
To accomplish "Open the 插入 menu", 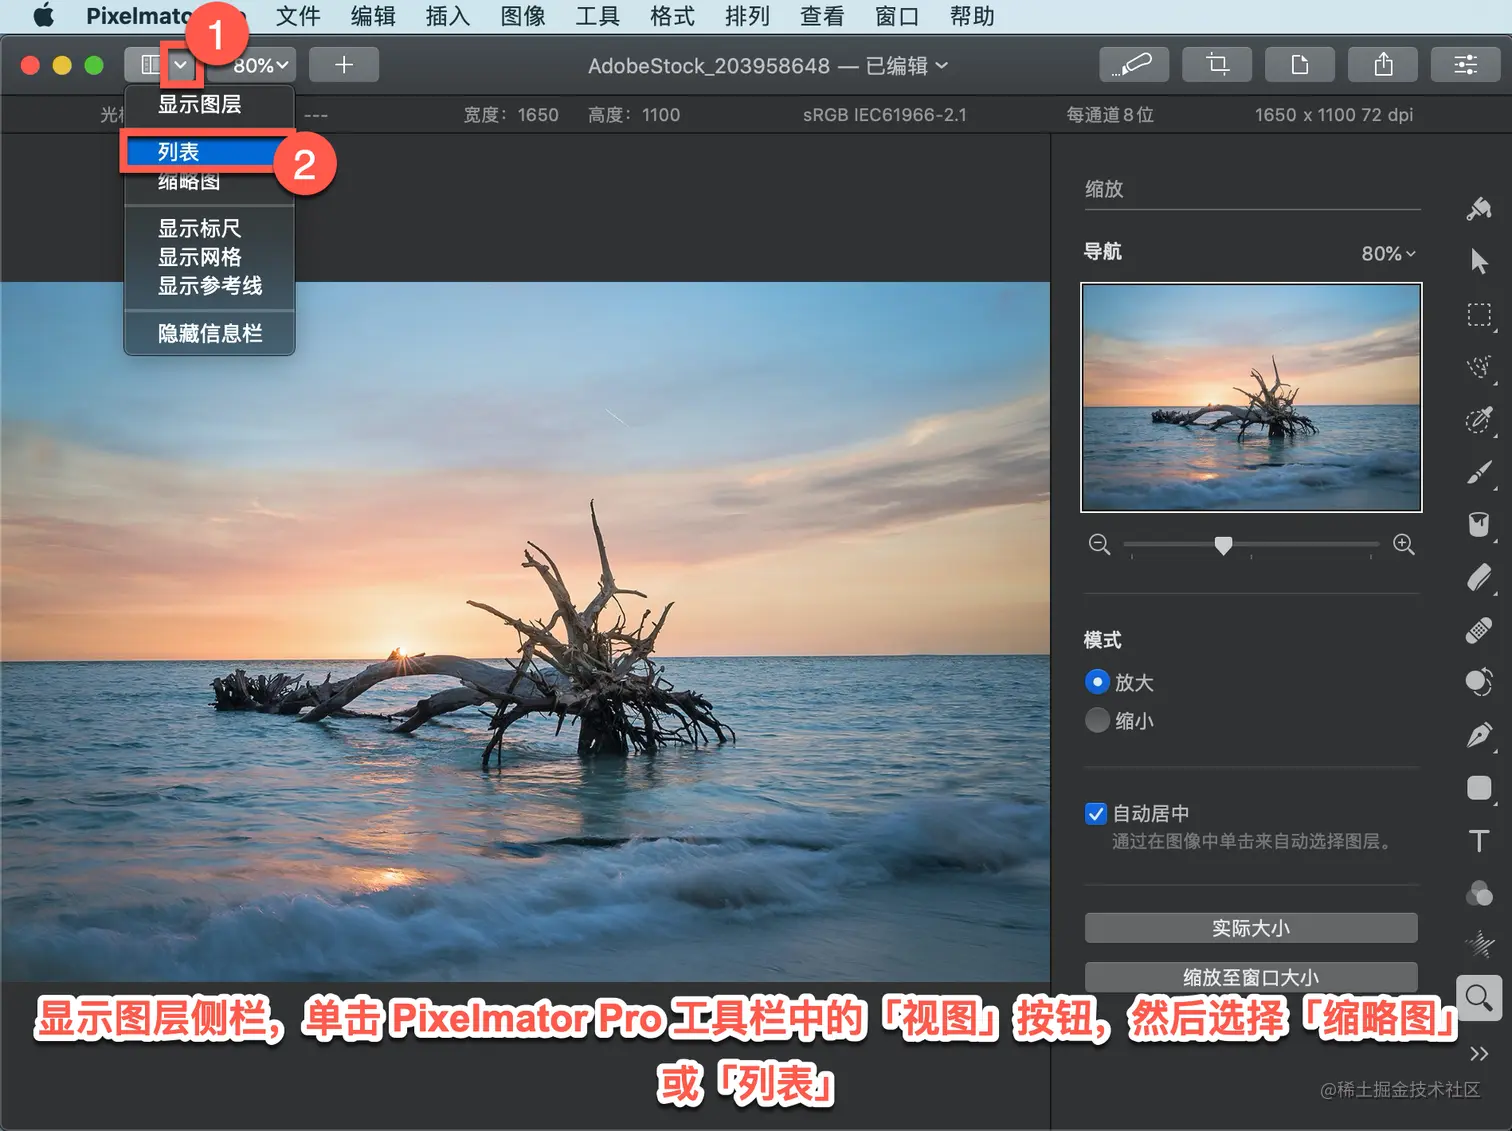I will point(447,16).
